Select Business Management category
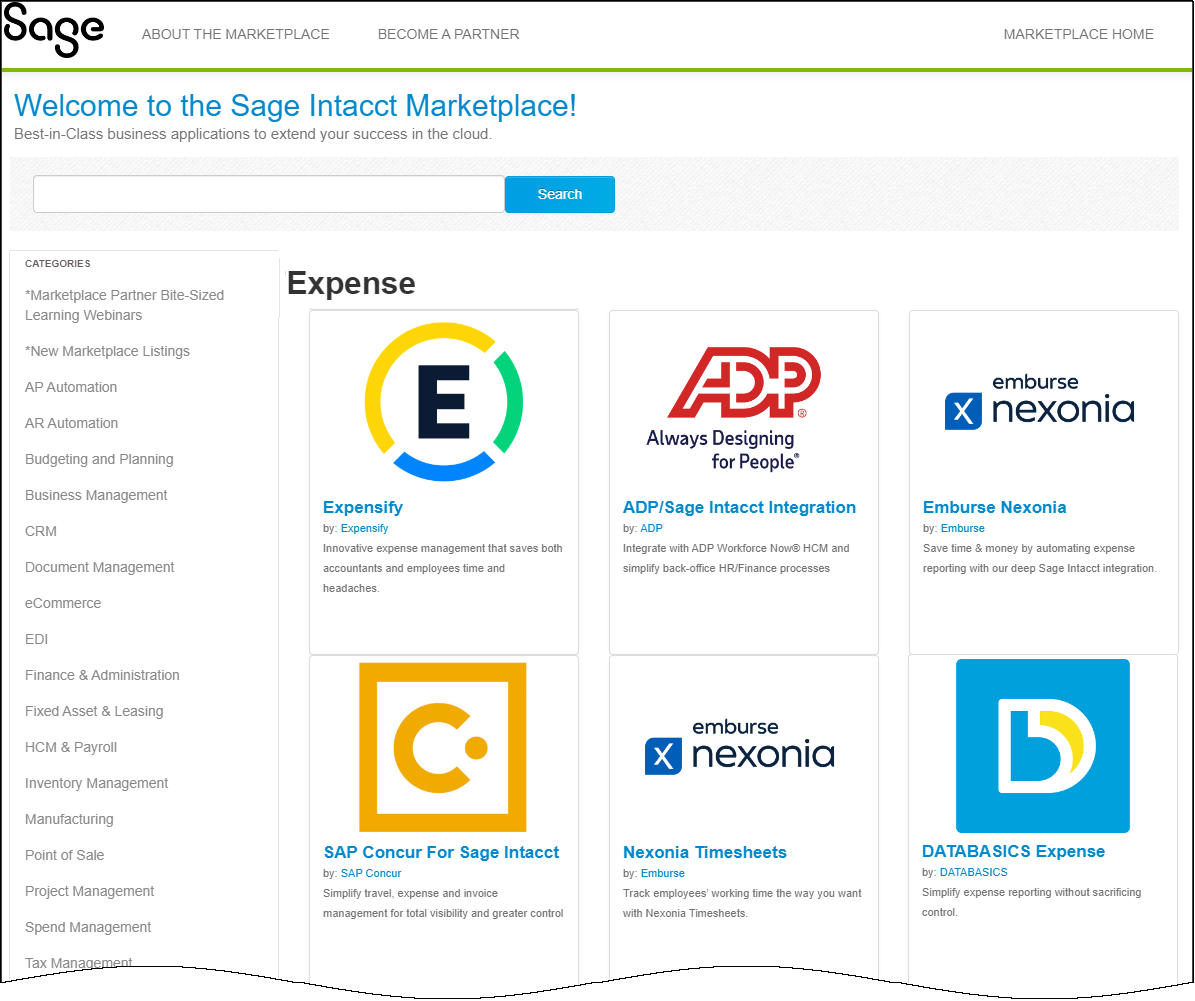Screen dimensions: 1195x1001 click(96, 495)
